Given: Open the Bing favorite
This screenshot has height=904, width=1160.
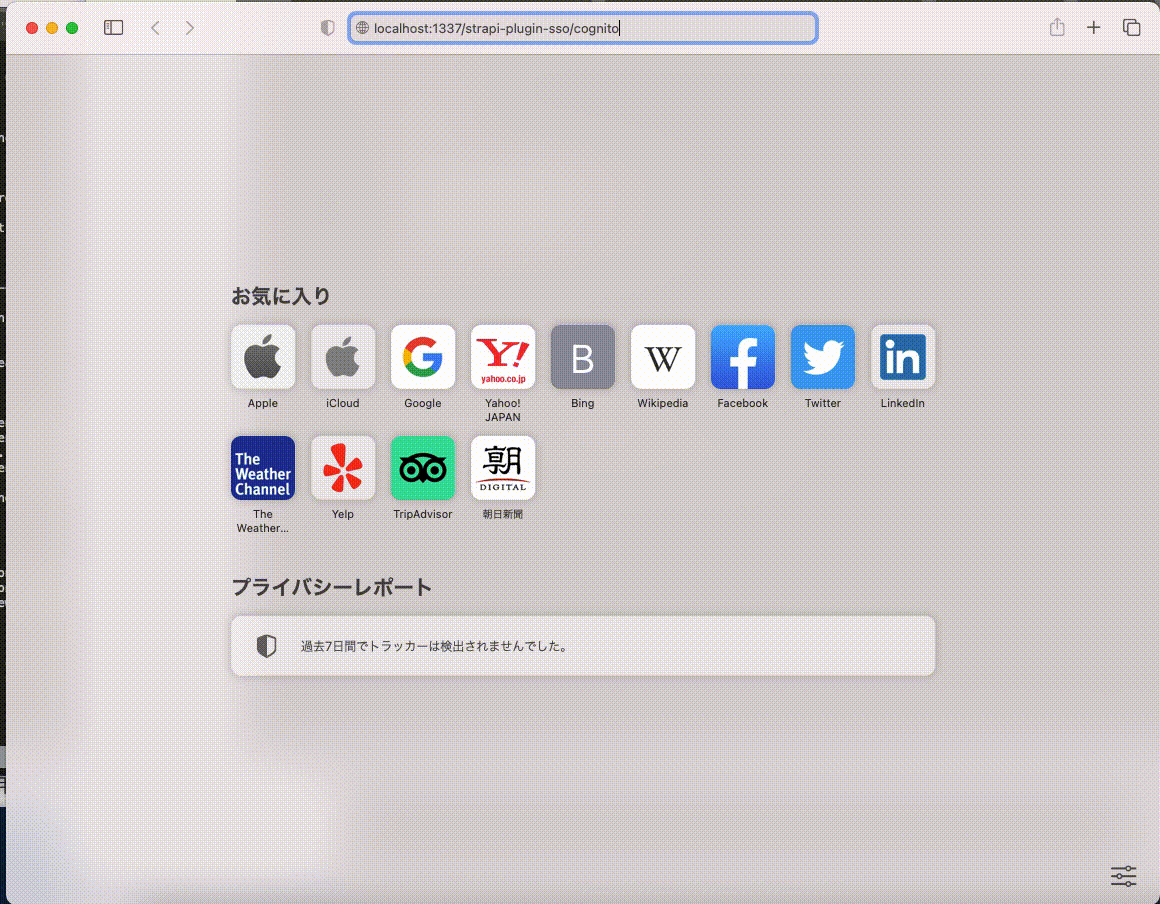Looking at the screenshot, I should pos(582,357).
